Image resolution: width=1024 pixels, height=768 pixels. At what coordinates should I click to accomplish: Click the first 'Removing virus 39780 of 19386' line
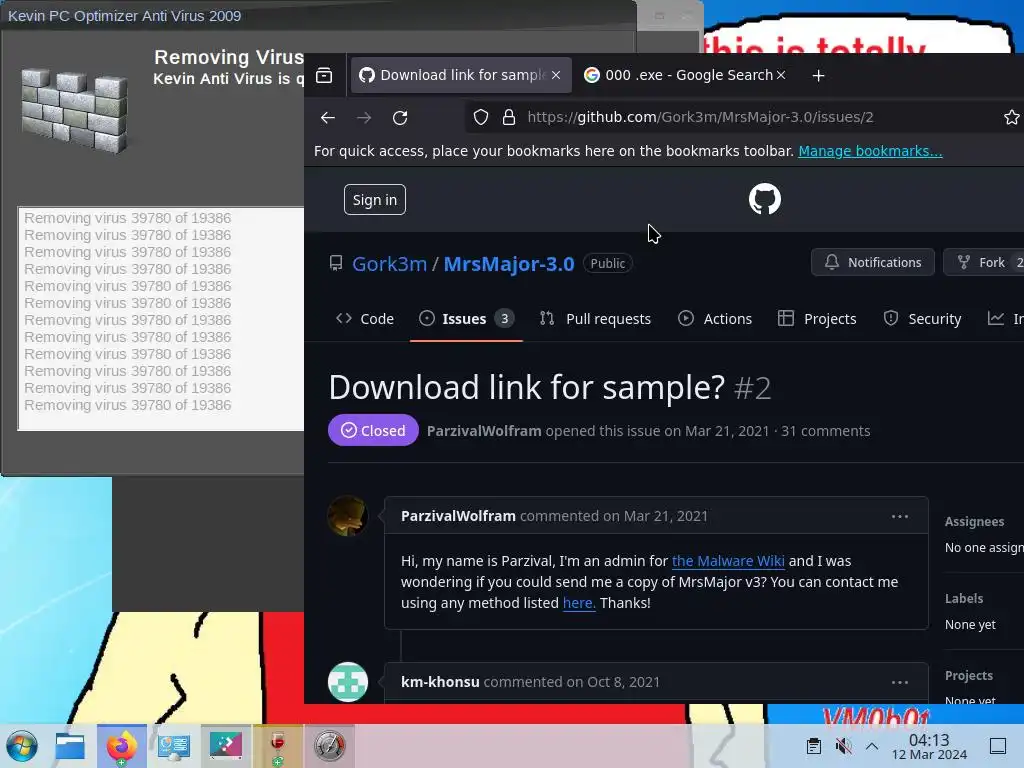coord(127,218)
